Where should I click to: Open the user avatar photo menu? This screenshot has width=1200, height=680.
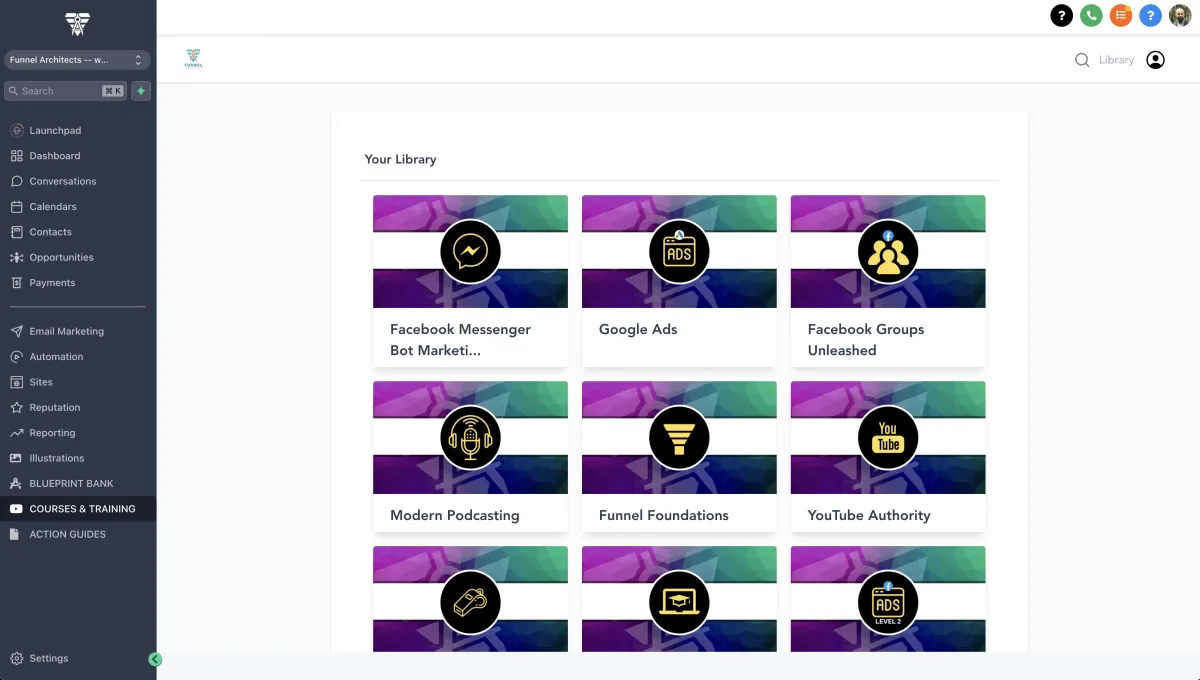pyautogui.click(x=1181, y=15)
